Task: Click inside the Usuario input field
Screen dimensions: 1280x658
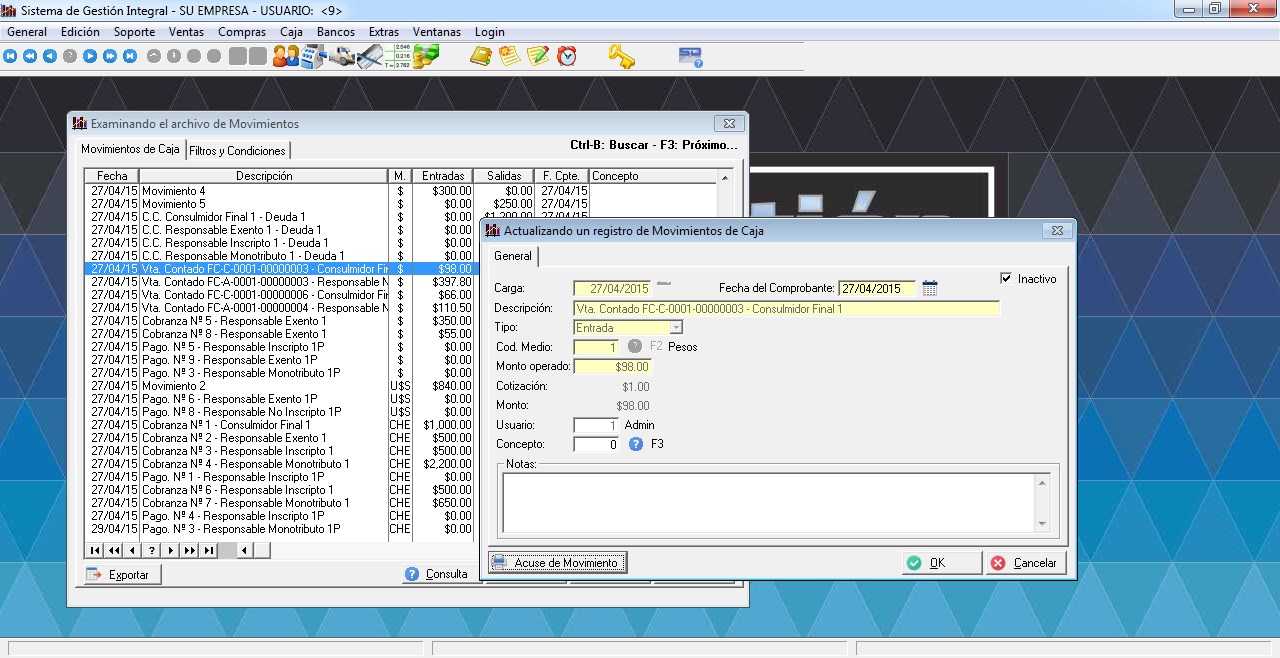Action: click(x=596, y=425)
